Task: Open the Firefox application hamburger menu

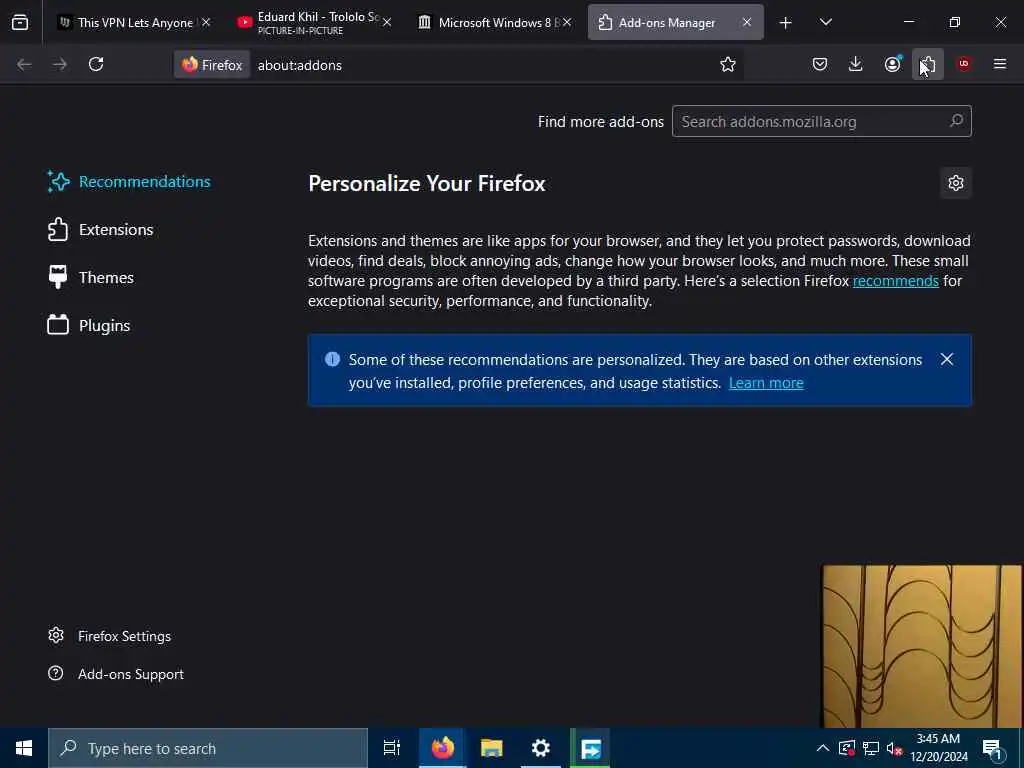Action: (1000, 64)
